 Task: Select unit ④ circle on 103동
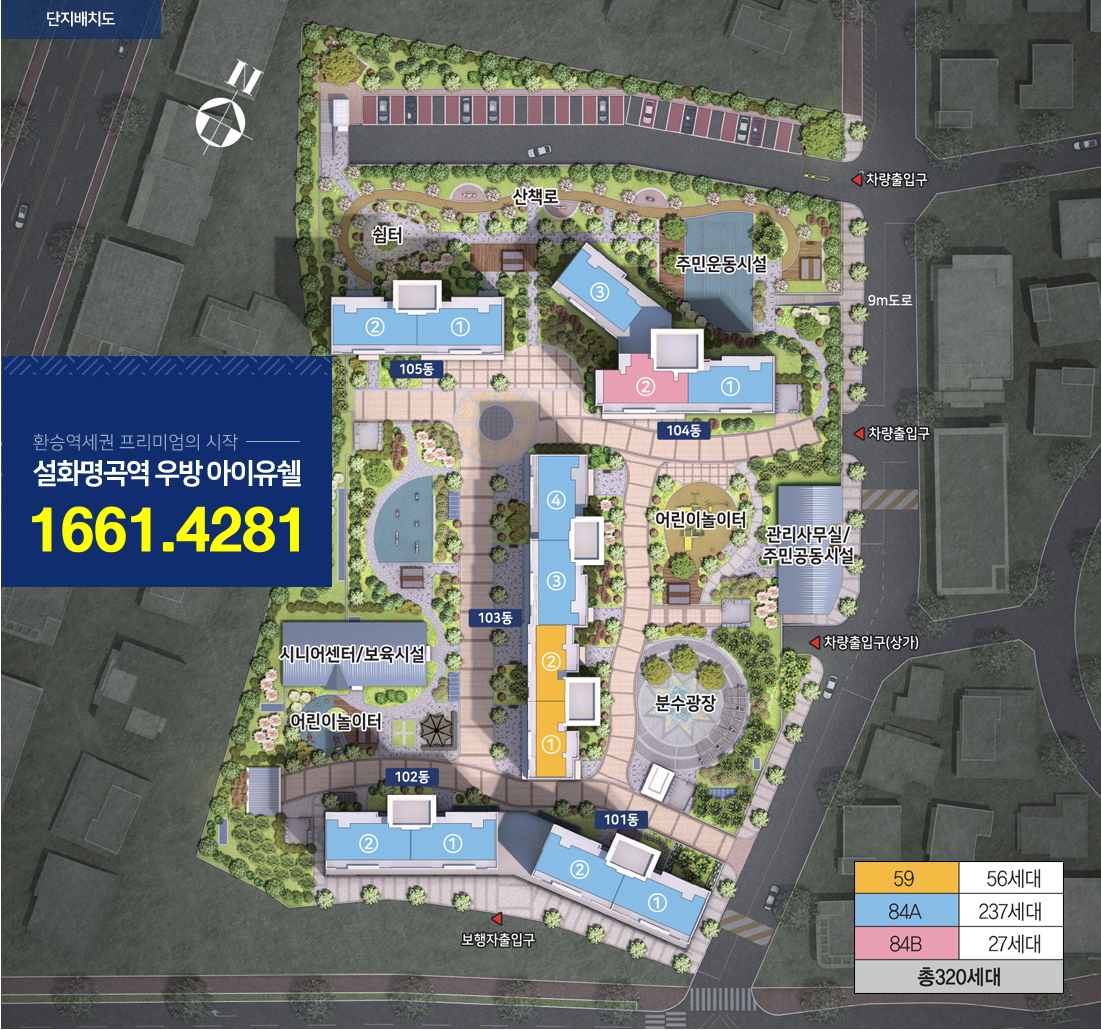[x=556, y=501]
